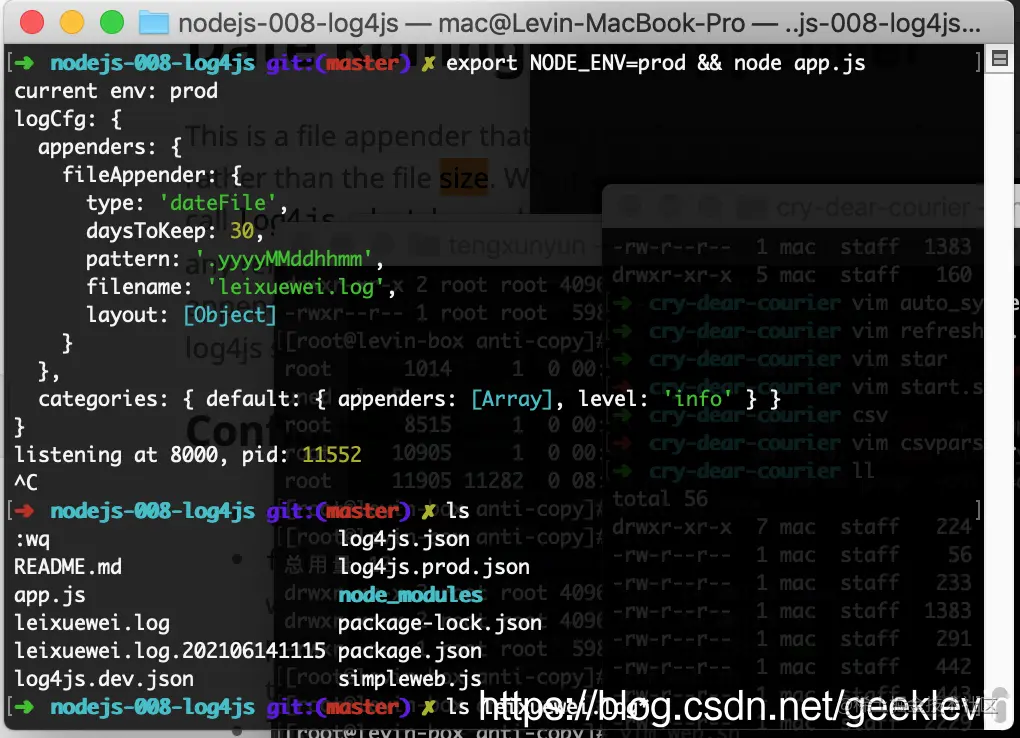
Task: Click log4js.json in the listing
Action: click(x=403, y=539)
